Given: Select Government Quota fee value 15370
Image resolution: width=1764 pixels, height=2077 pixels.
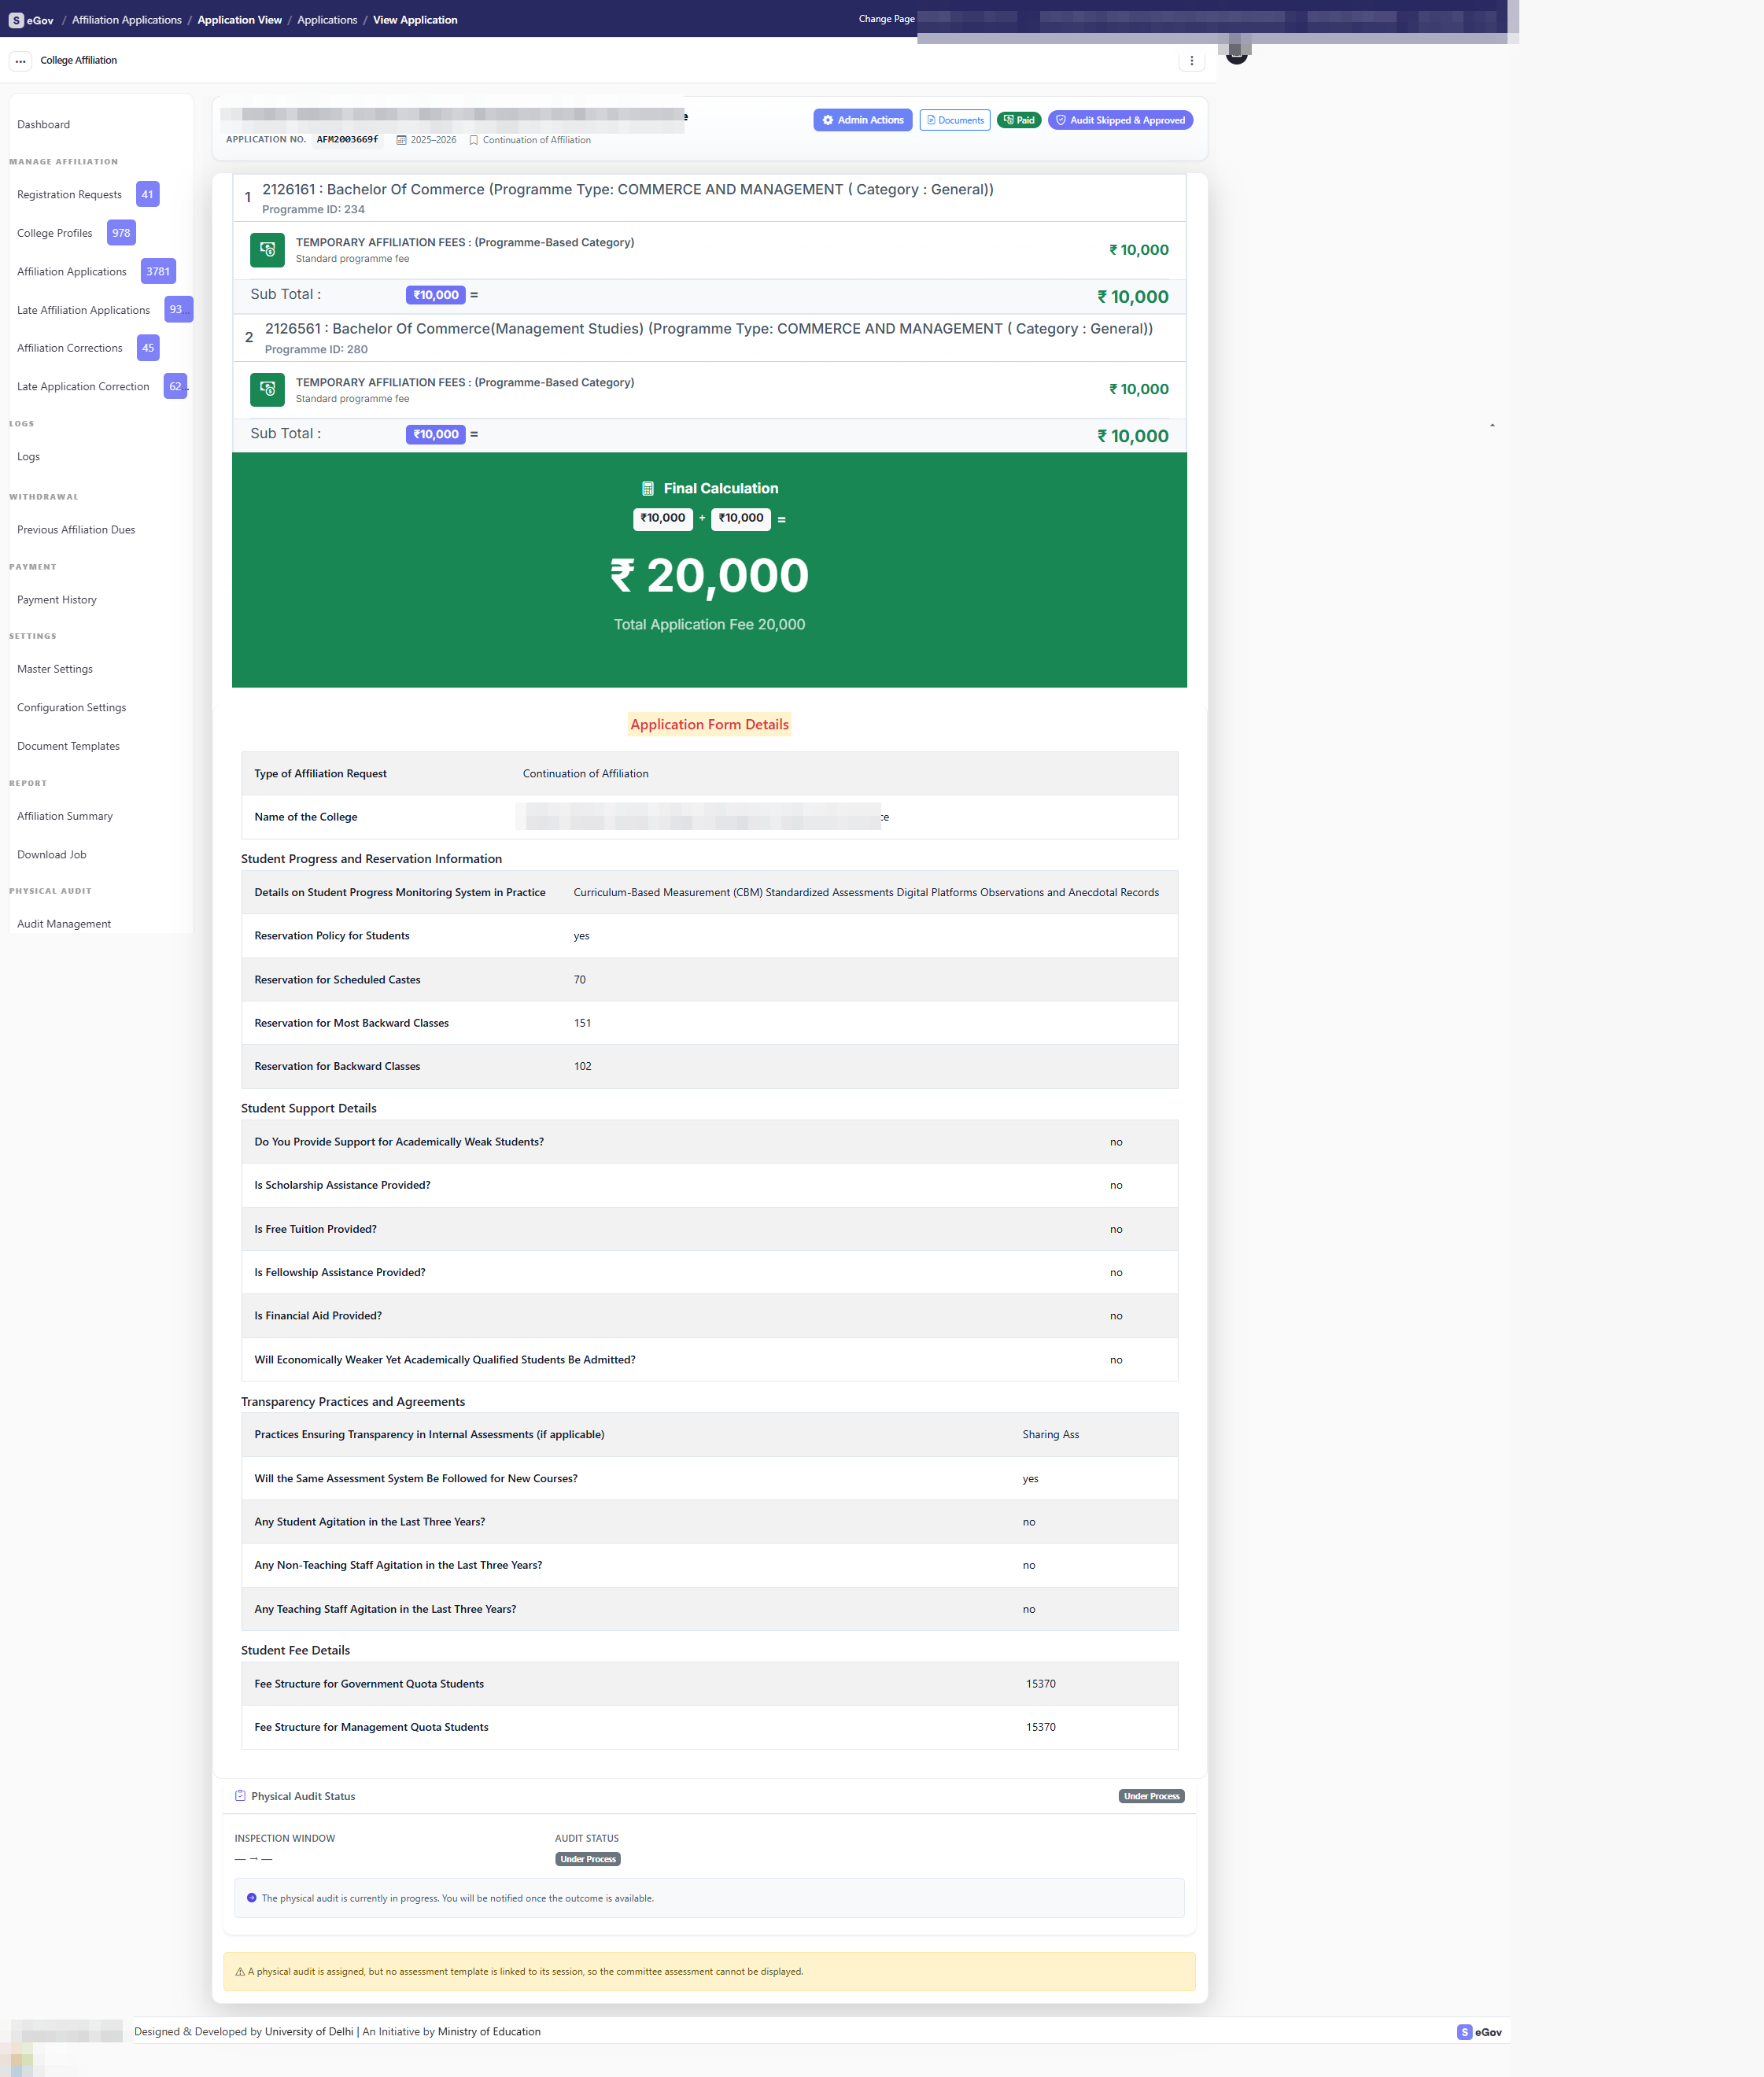Looking at the screenshot, I should click(x=1040, y=1684).
